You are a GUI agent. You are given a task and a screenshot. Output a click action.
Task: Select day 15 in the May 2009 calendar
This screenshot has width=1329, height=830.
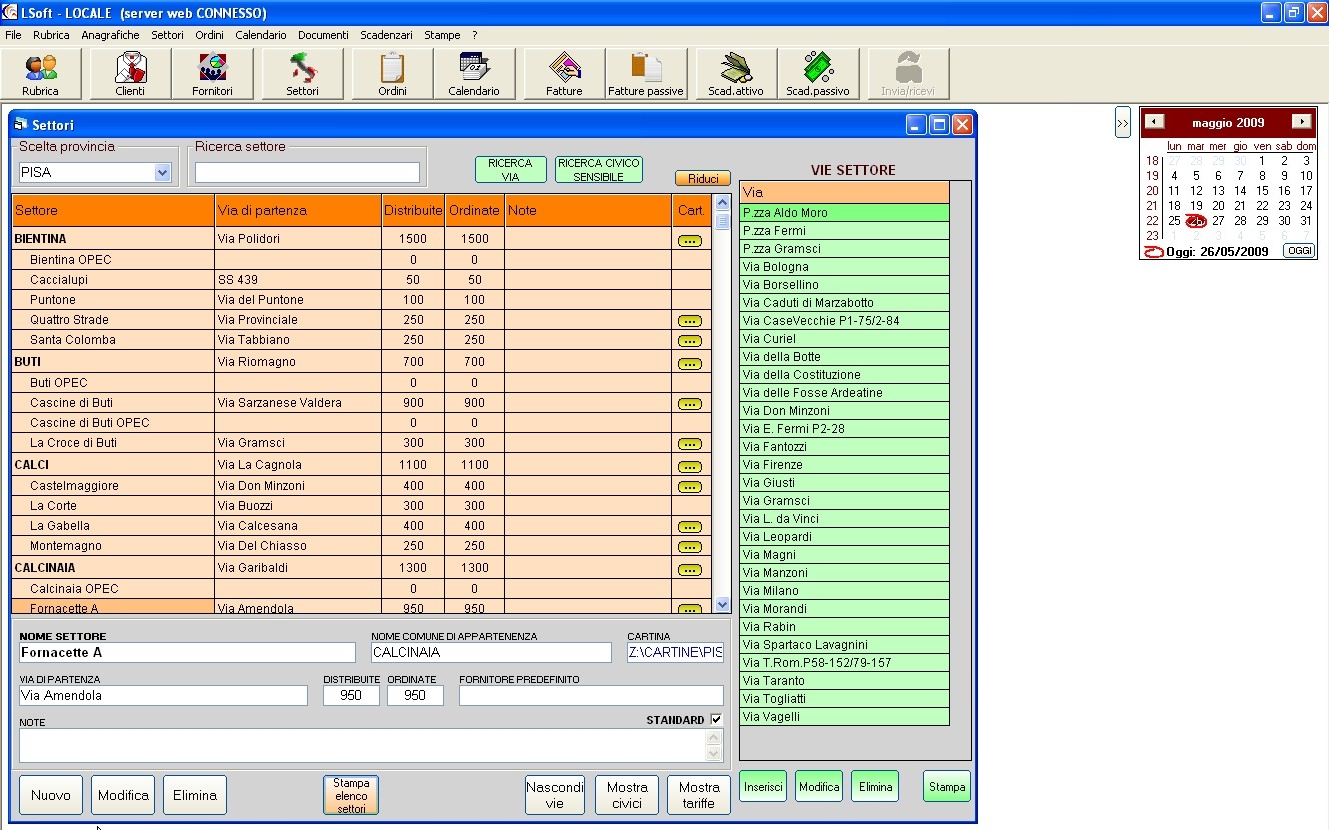pos(1262,191)
